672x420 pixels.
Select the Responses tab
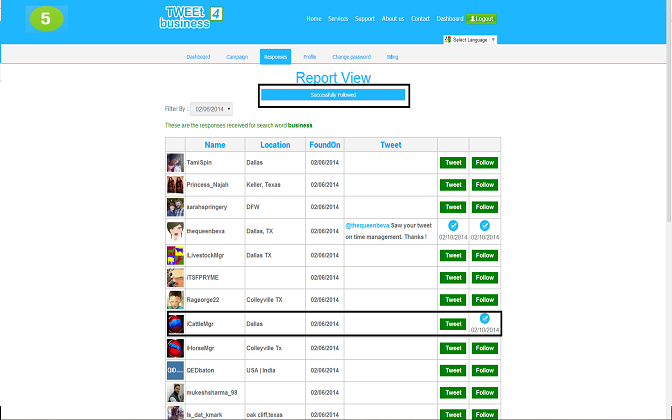276,57
